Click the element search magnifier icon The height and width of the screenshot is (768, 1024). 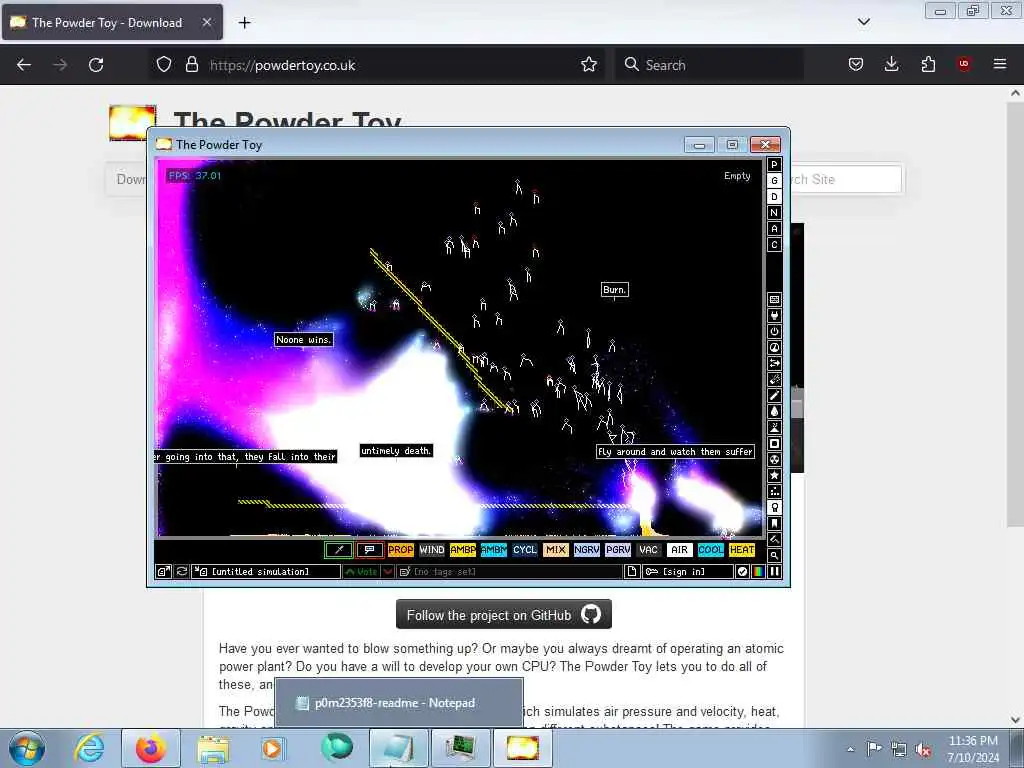click(774, 555)
